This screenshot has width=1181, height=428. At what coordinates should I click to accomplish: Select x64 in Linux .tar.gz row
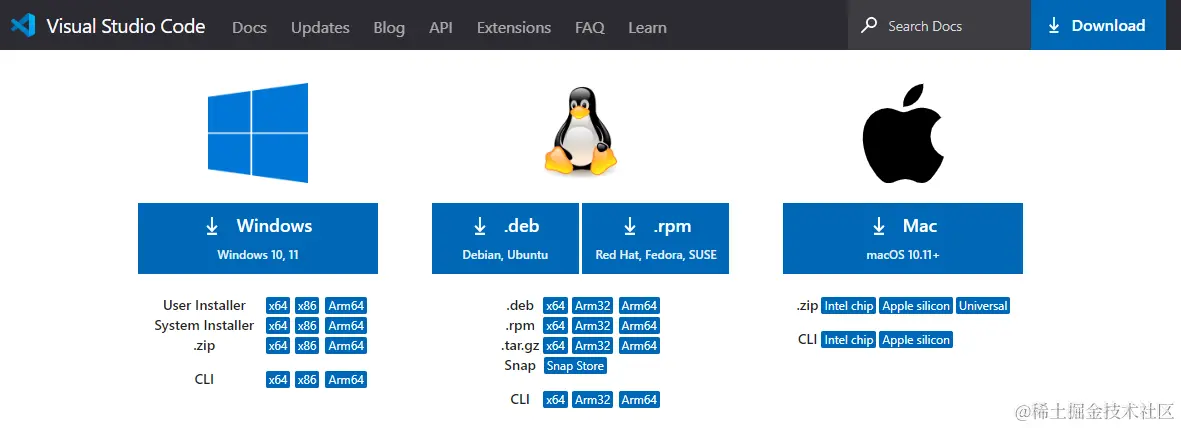coord(555,346)
